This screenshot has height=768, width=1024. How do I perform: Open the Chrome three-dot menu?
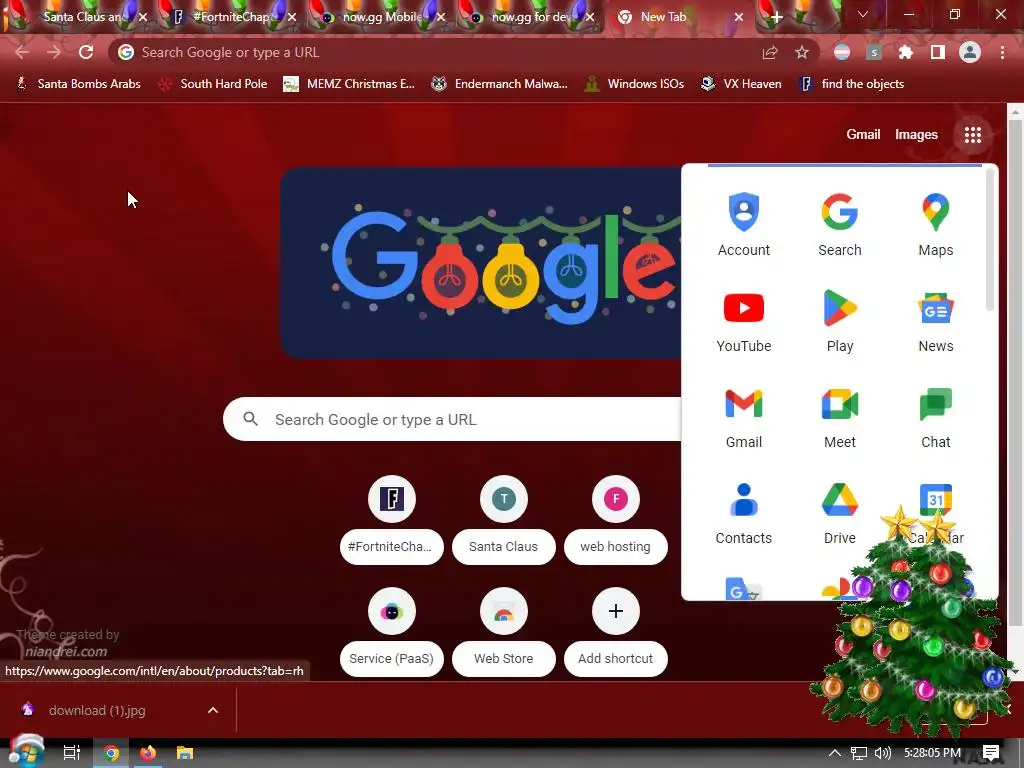click(x=1002, y=52)
